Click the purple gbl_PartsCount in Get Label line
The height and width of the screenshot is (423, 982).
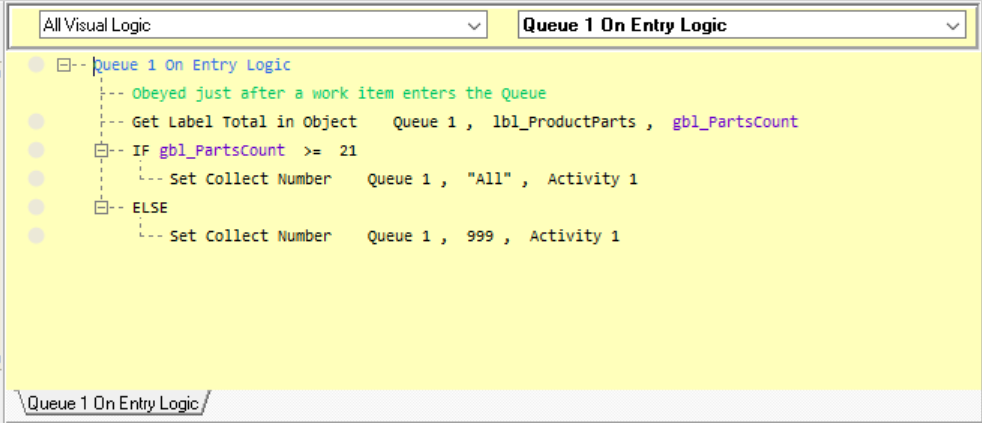(735, 122)
